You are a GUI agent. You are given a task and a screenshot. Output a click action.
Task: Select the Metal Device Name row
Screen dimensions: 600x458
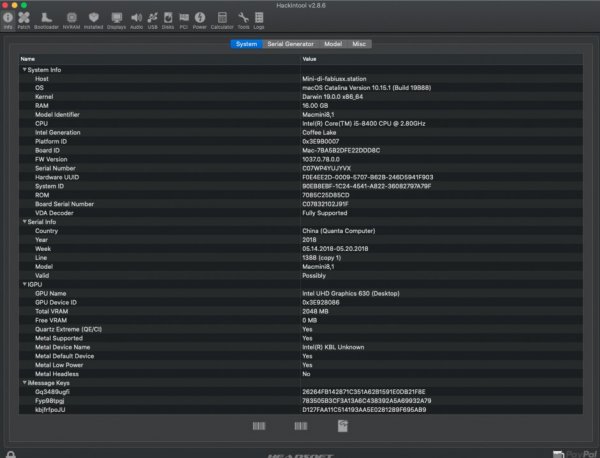(x=301, y=347)
